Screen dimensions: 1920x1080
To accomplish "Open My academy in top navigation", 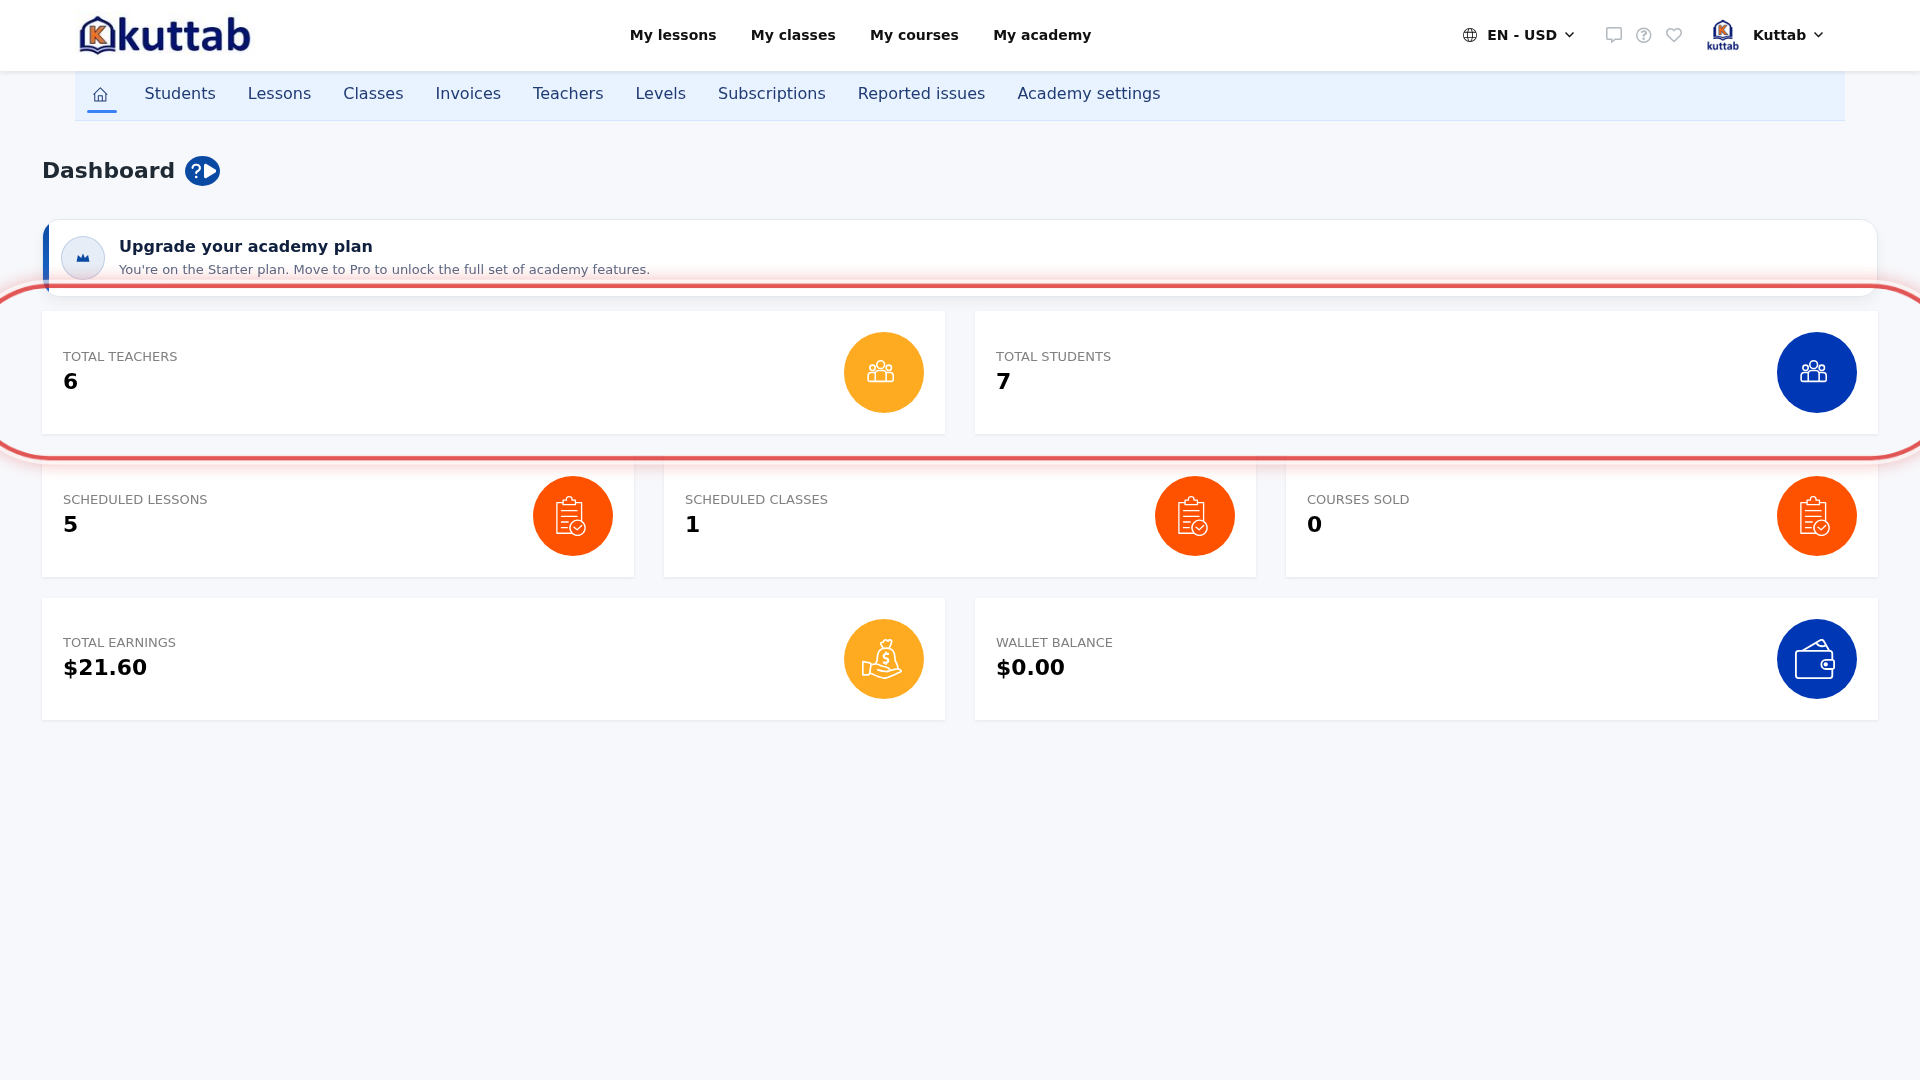I will (1042, 35).
